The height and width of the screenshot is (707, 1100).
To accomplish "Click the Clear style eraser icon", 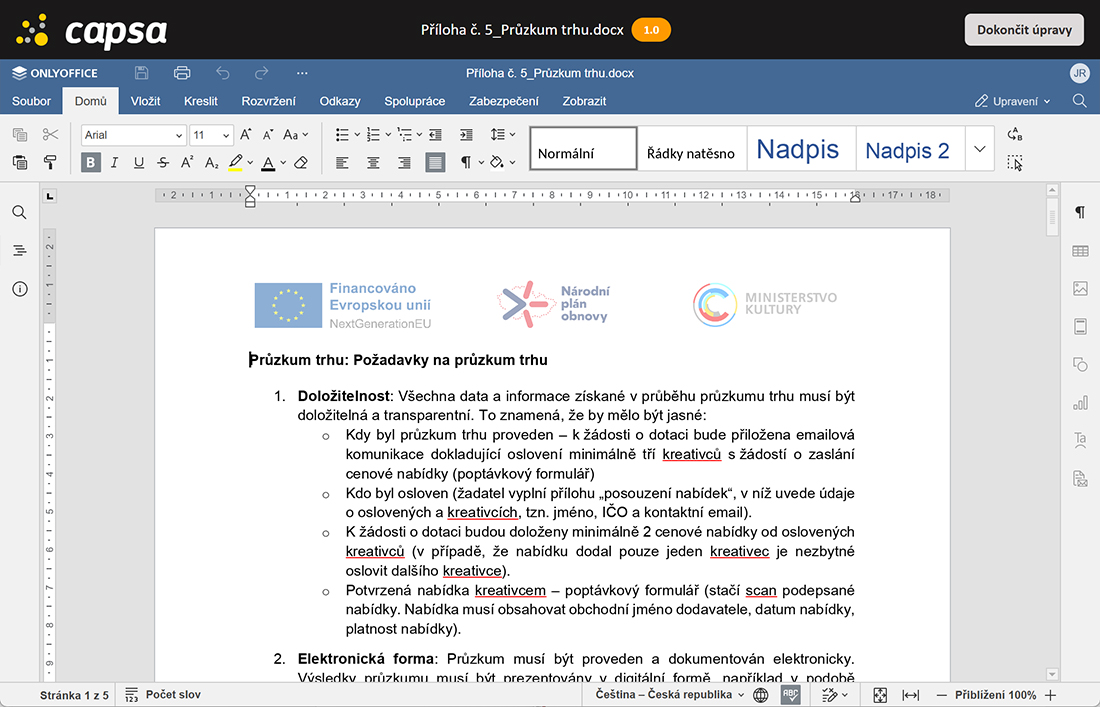I will coord(301,162).
